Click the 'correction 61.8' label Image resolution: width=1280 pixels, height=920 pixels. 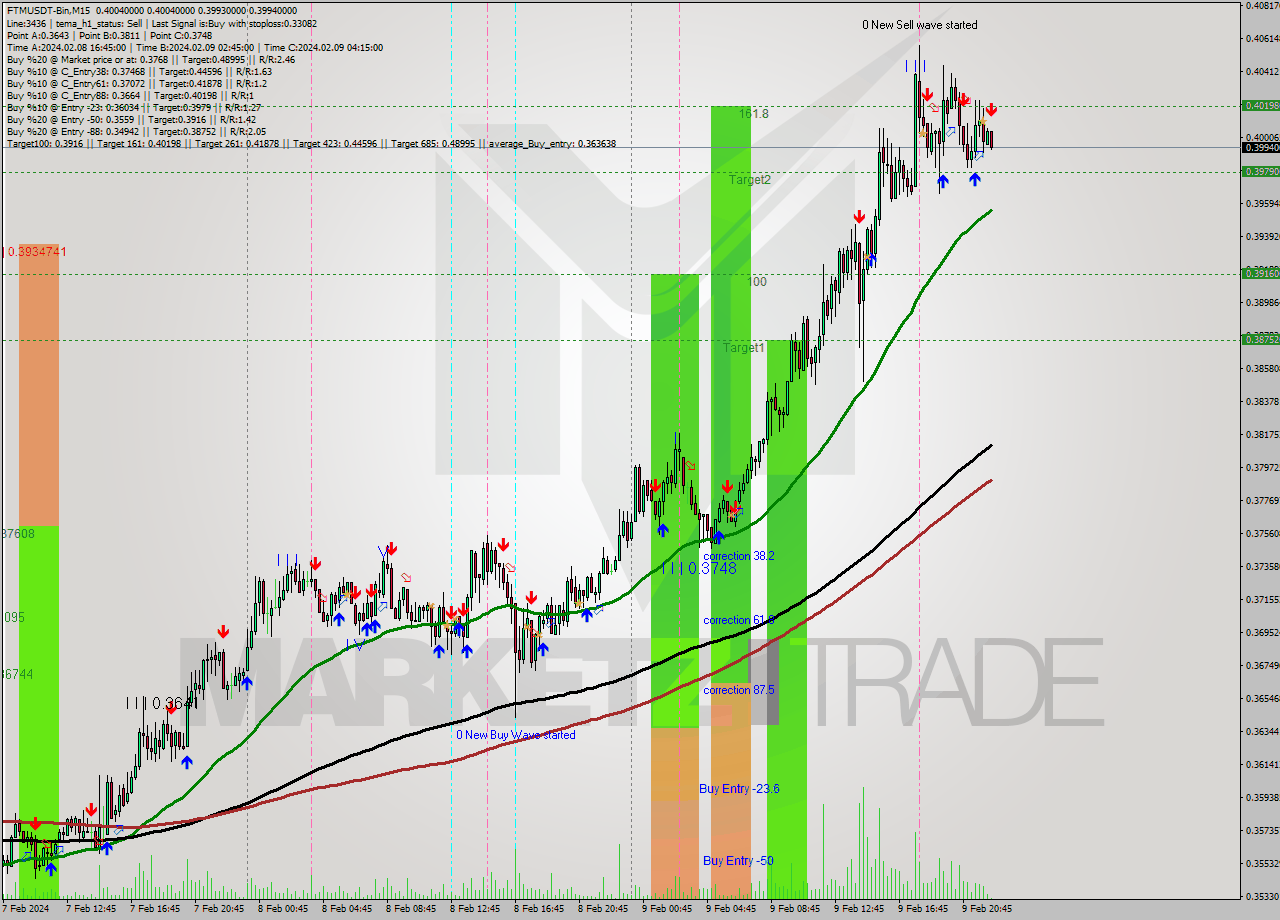[739, 620]
